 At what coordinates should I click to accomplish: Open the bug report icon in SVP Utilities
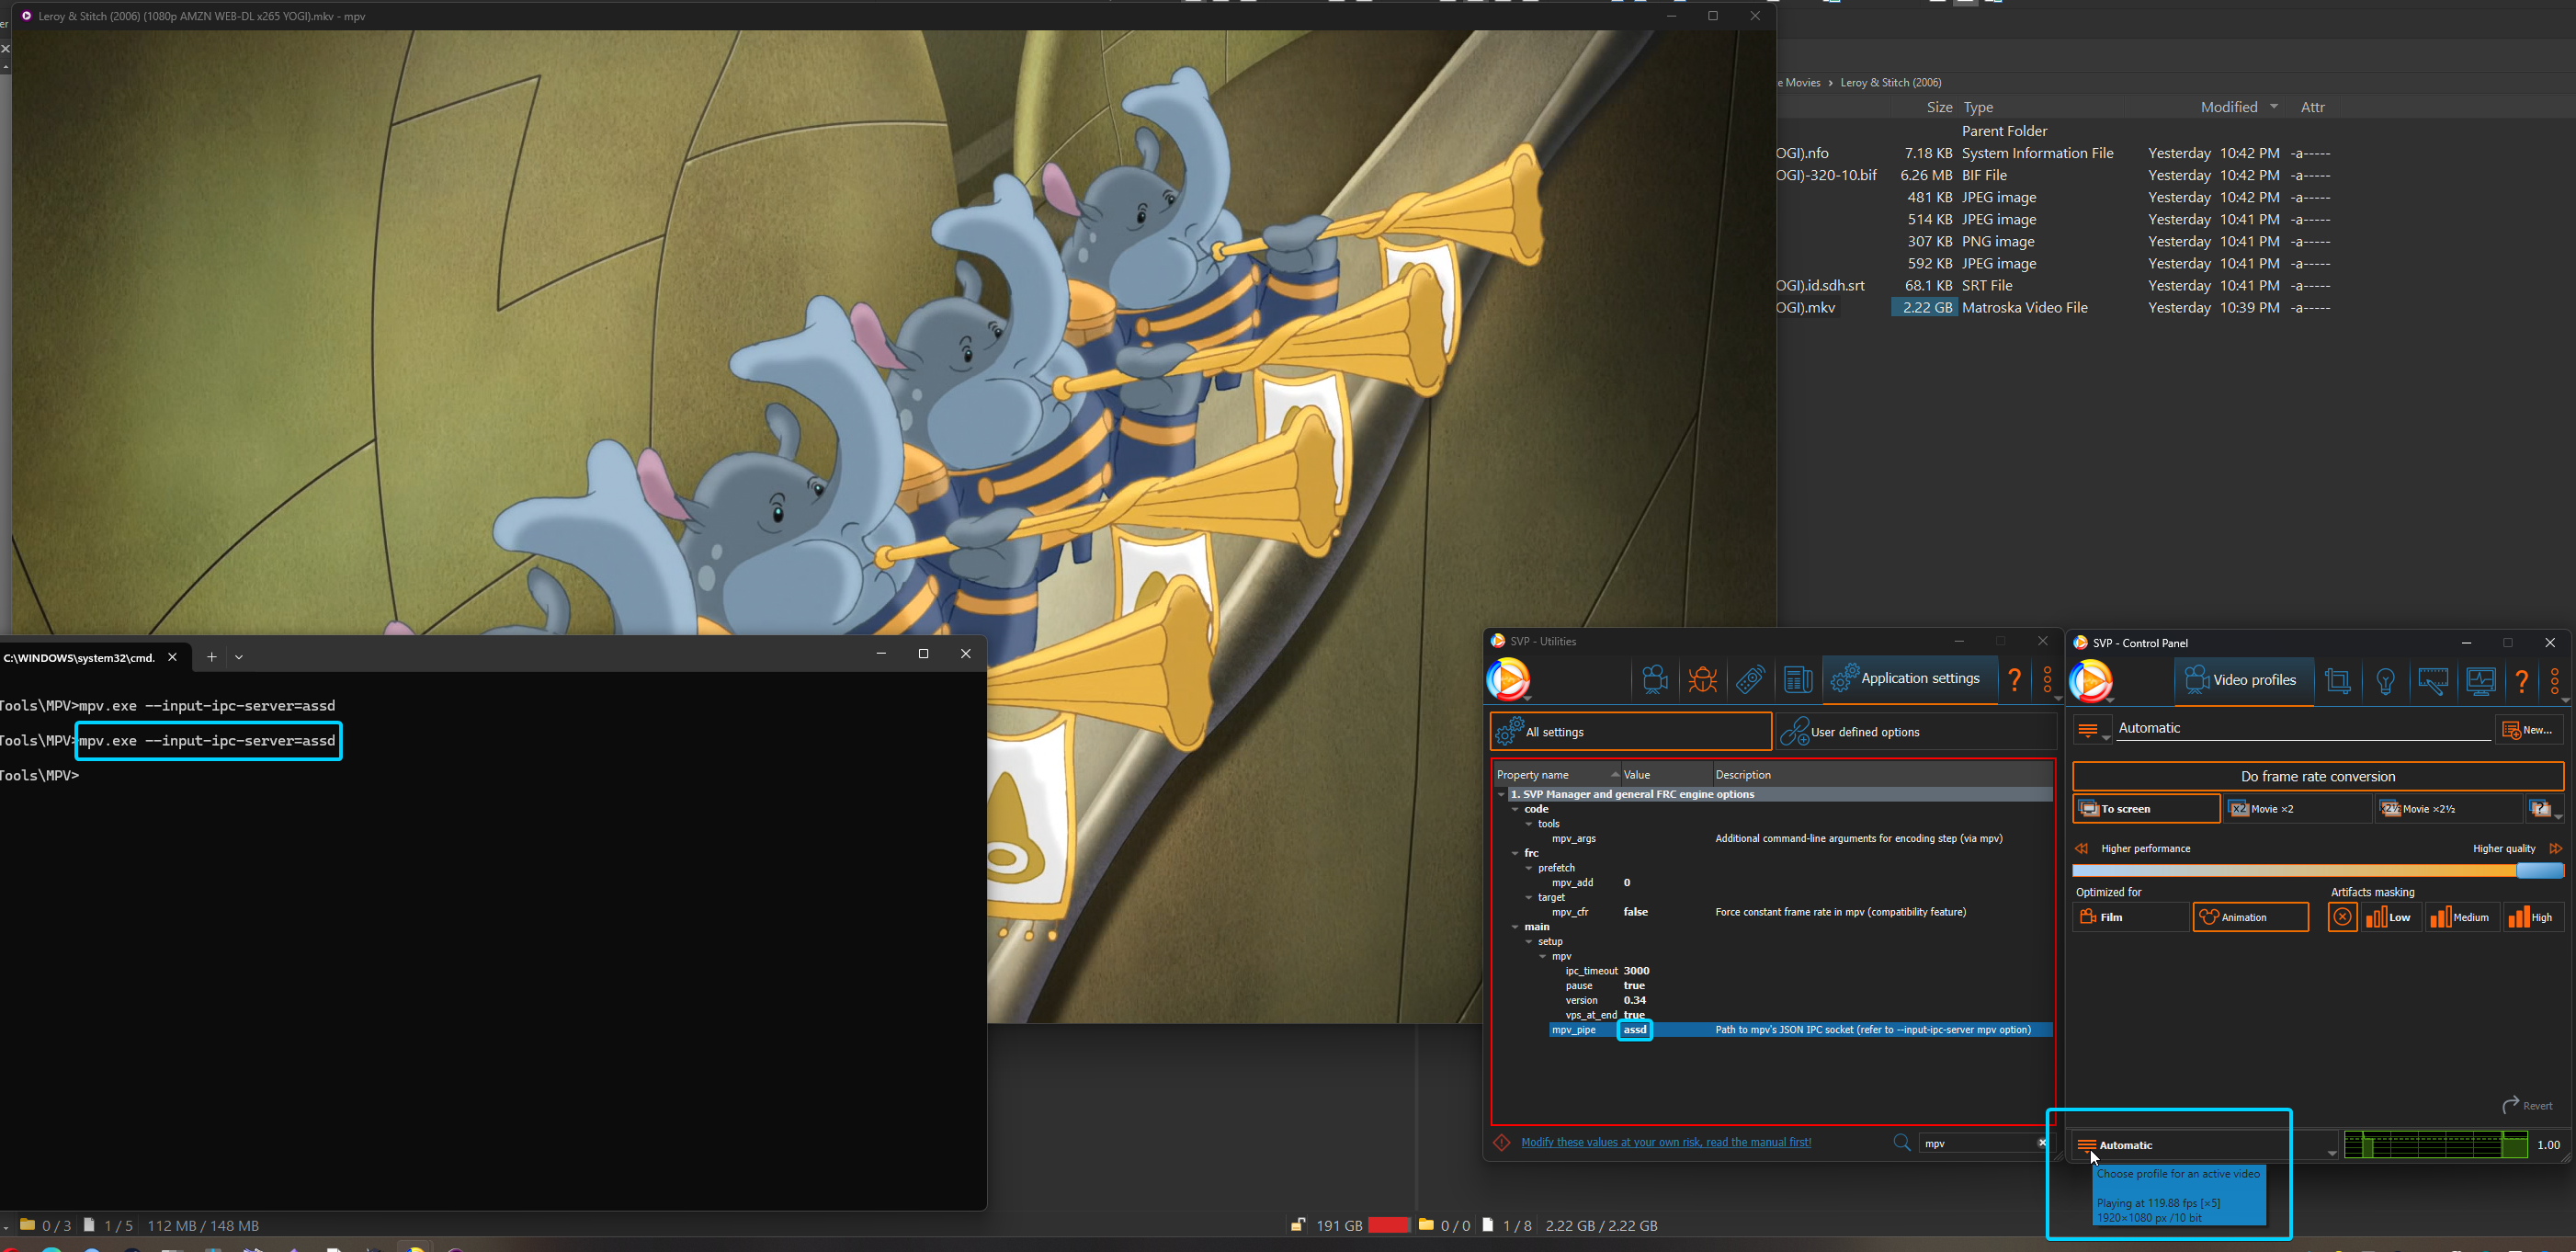click(x=1702, y=680)
